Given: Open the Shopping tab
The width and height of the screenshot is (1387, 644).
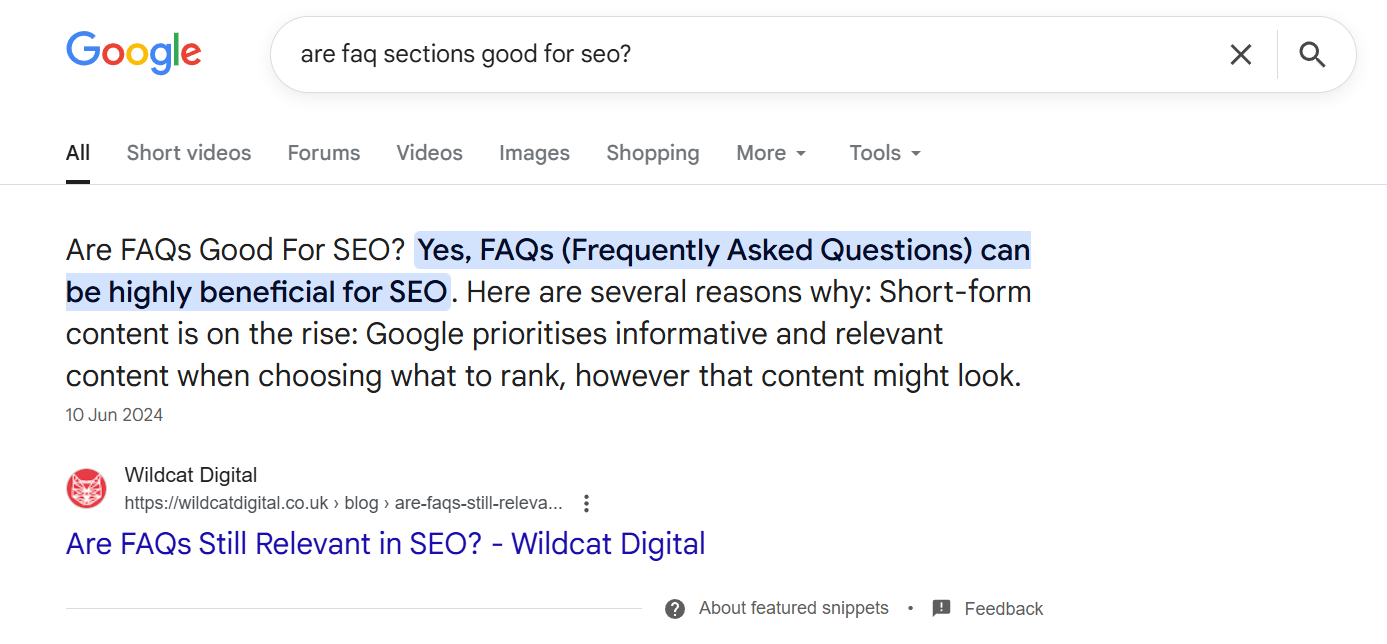Looking at the screenshot, I should click(652, 153).
